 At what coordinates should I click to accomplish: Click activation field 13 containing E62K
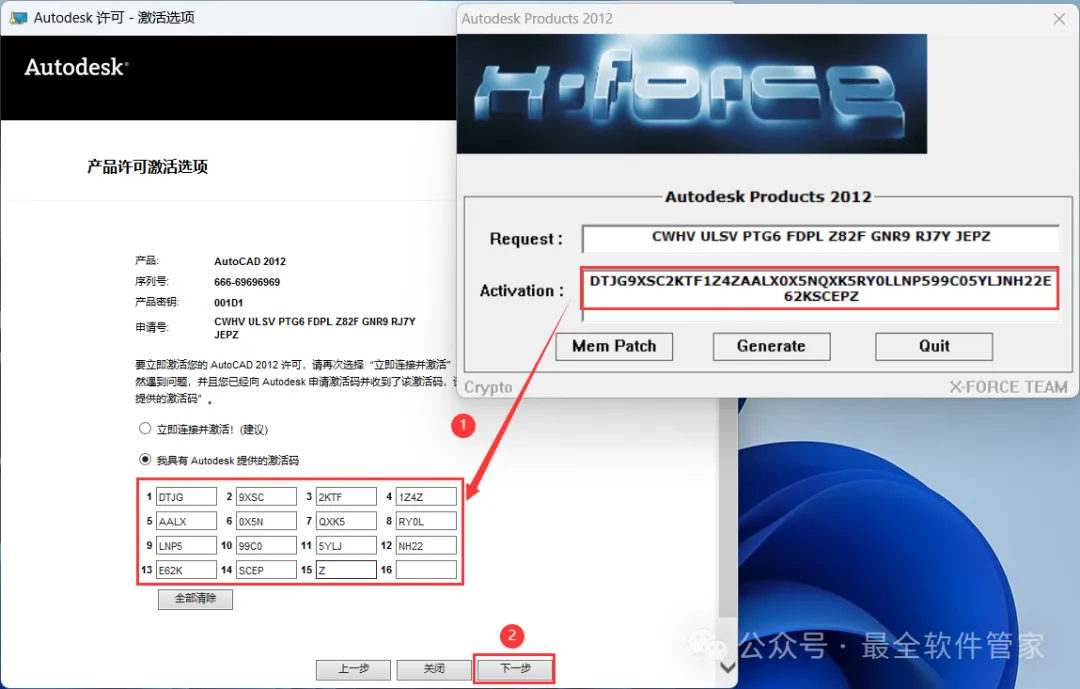(186, 570)
